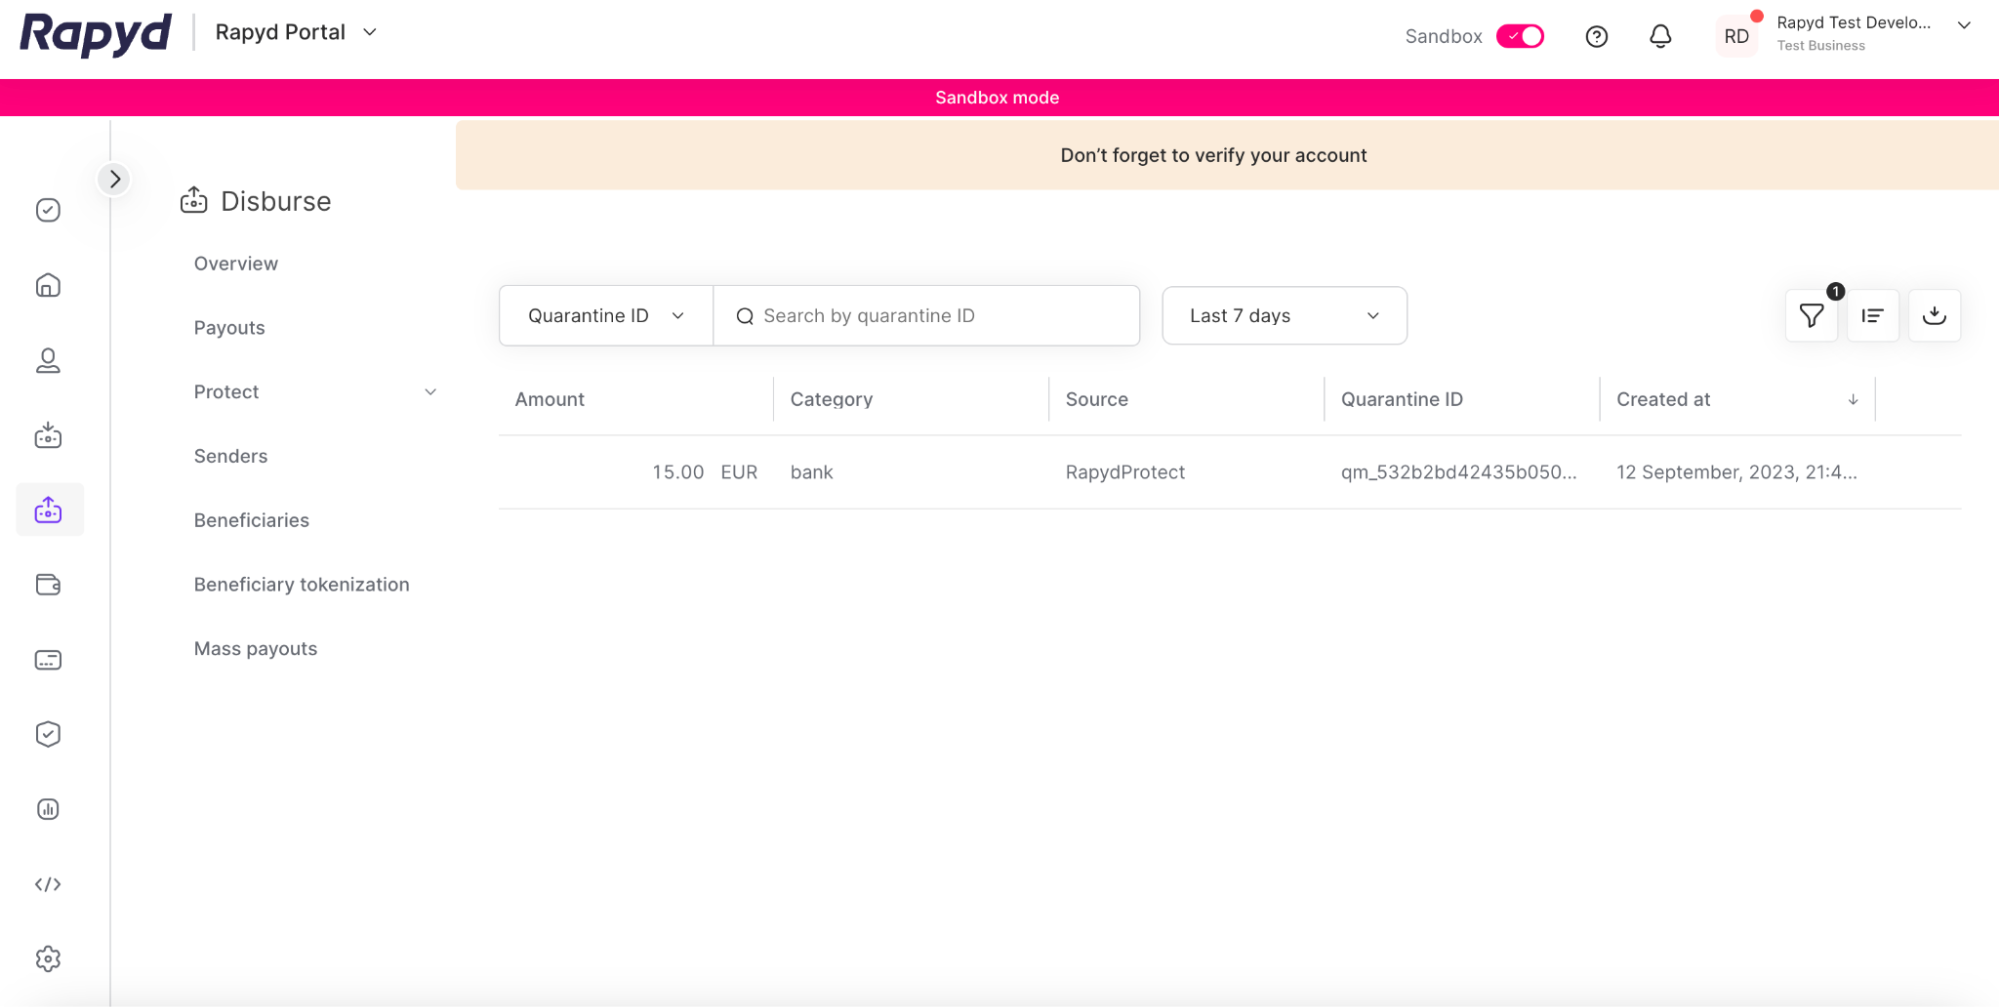The height and width of the screenshot is (1008, 1999).
Task: Go to the Beneficiaries page
Action: [251, 520]
